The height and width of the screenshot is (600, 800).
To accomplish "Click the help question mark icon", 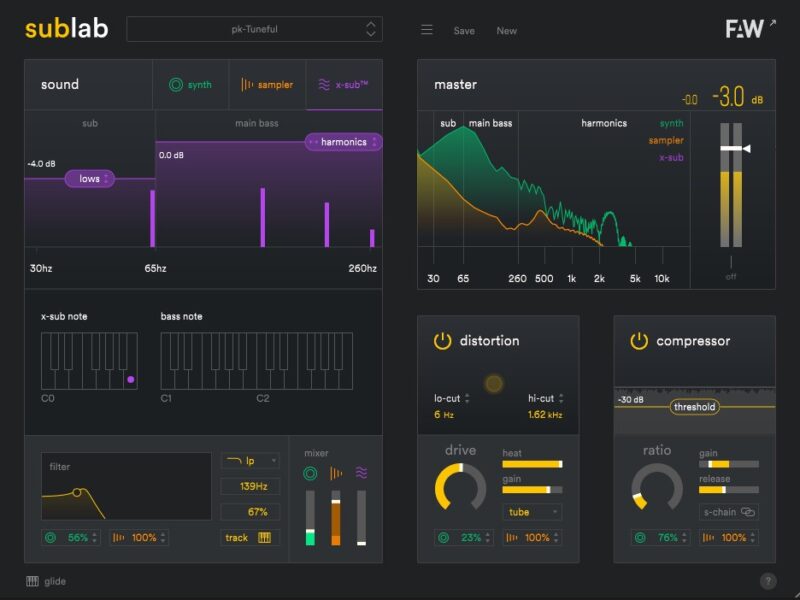I will (767, 581).
